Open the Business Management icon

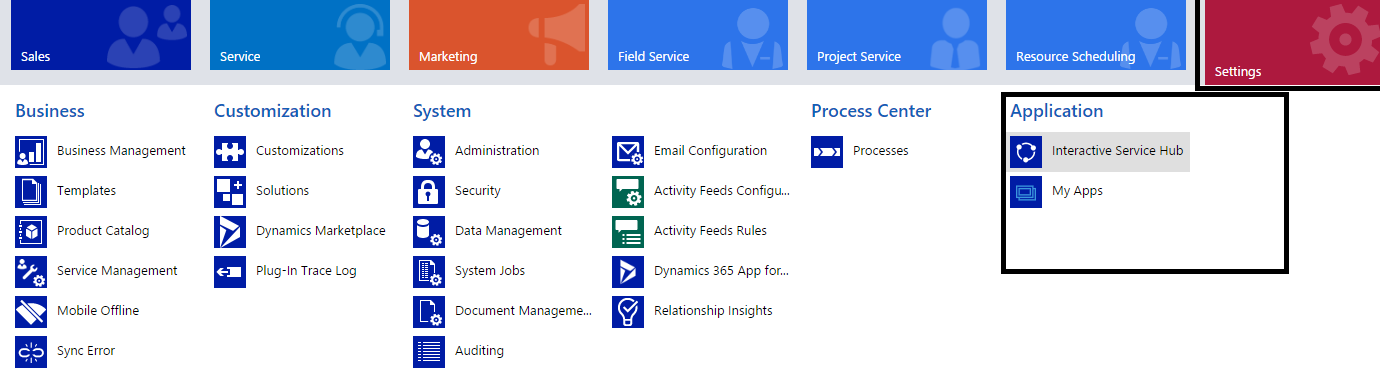pyautogui.click(x=31, y=151)
